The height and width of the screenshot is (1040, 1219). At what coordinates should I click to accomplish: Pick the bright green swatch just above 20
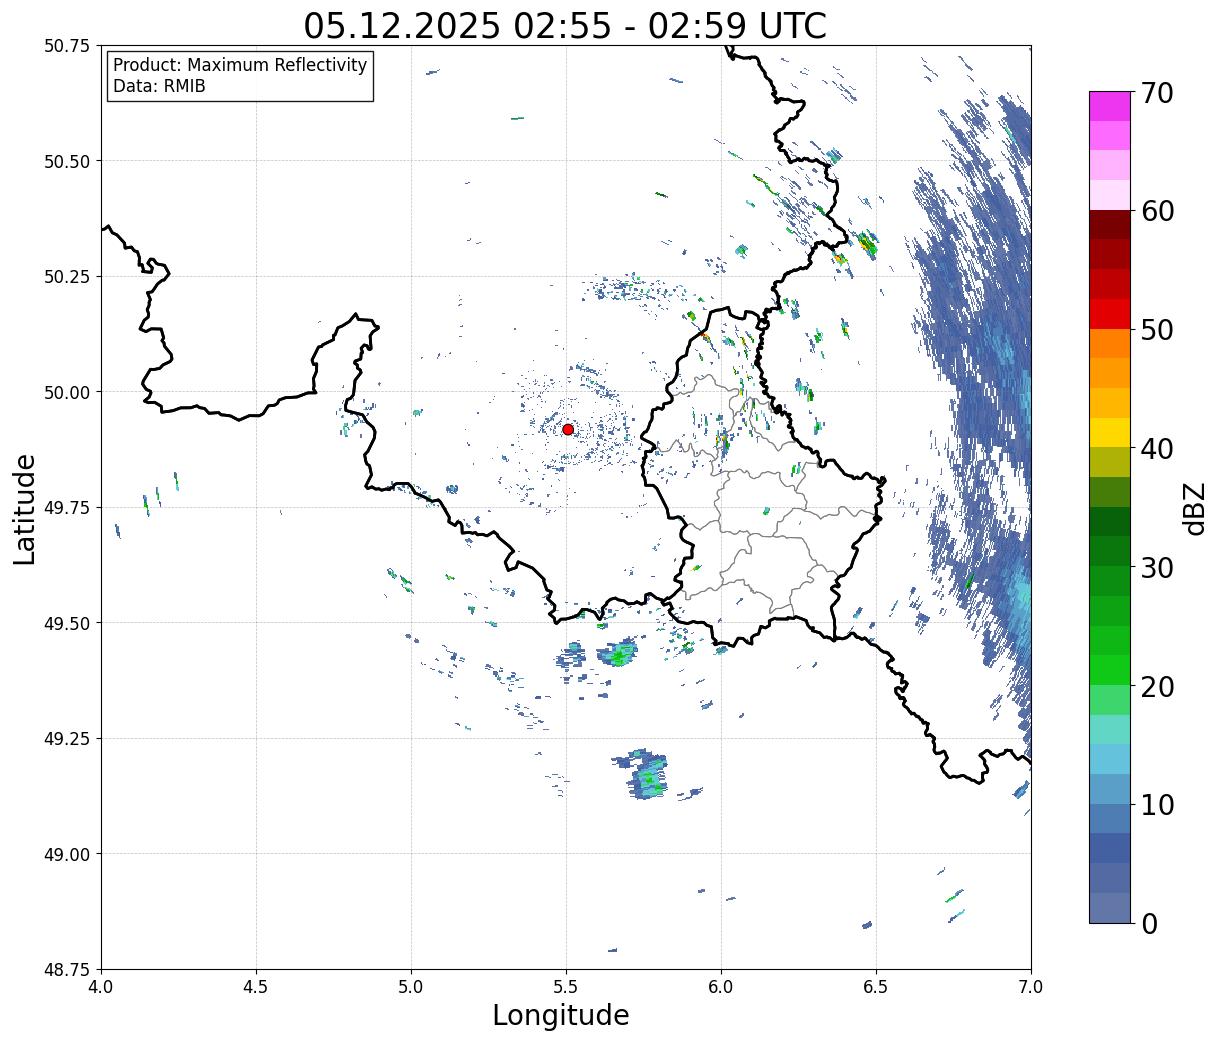click(x=1110, y=670)
